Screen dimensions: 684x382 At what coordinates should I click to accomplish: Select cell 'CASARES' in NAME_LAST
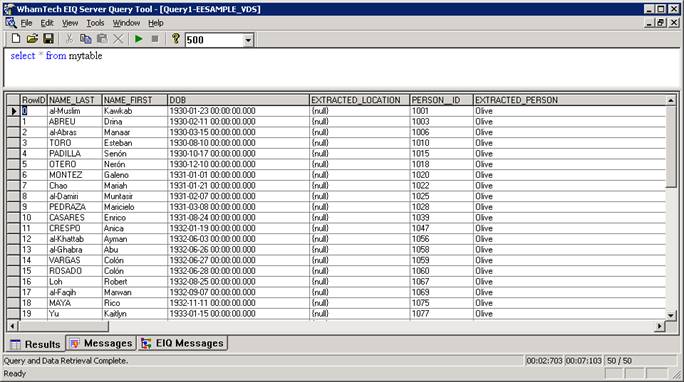(75, 218)
